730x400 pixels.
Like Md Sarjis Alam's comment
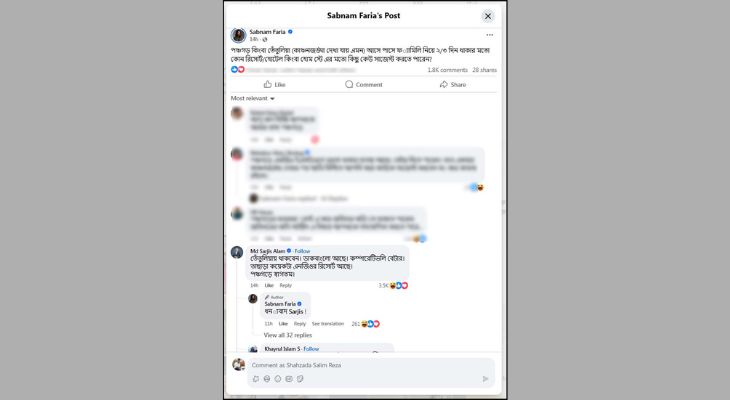269,285
